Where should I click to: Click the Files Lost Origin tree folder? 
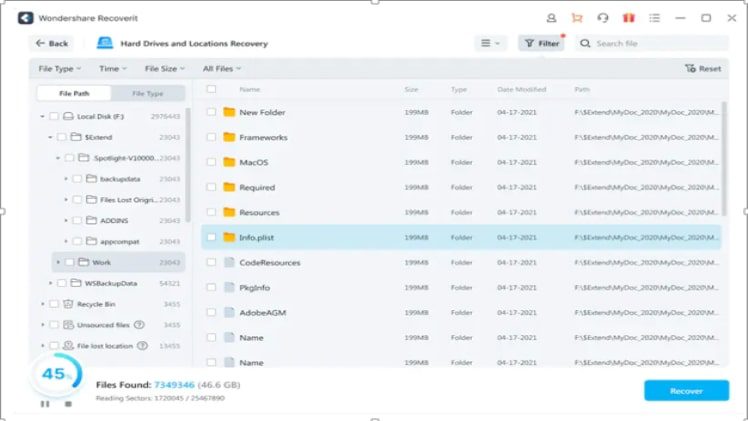click(x=127, y=200)
